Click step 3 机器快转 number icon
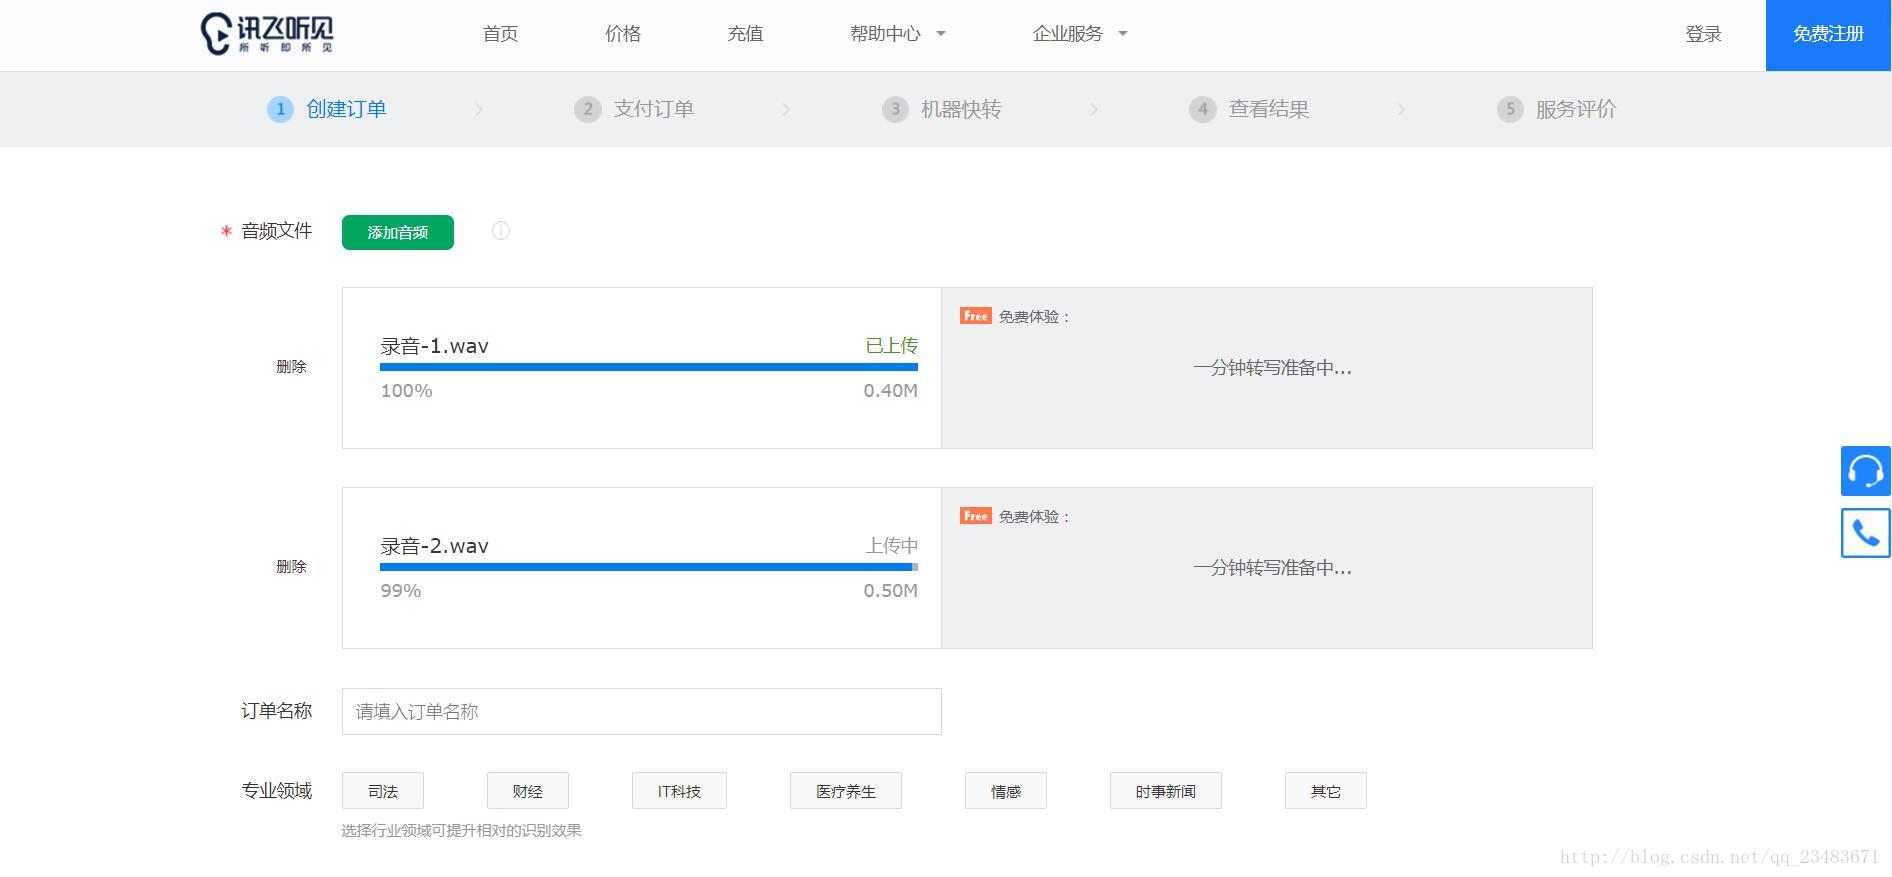 pyautogui.click(x=895, y=109)
